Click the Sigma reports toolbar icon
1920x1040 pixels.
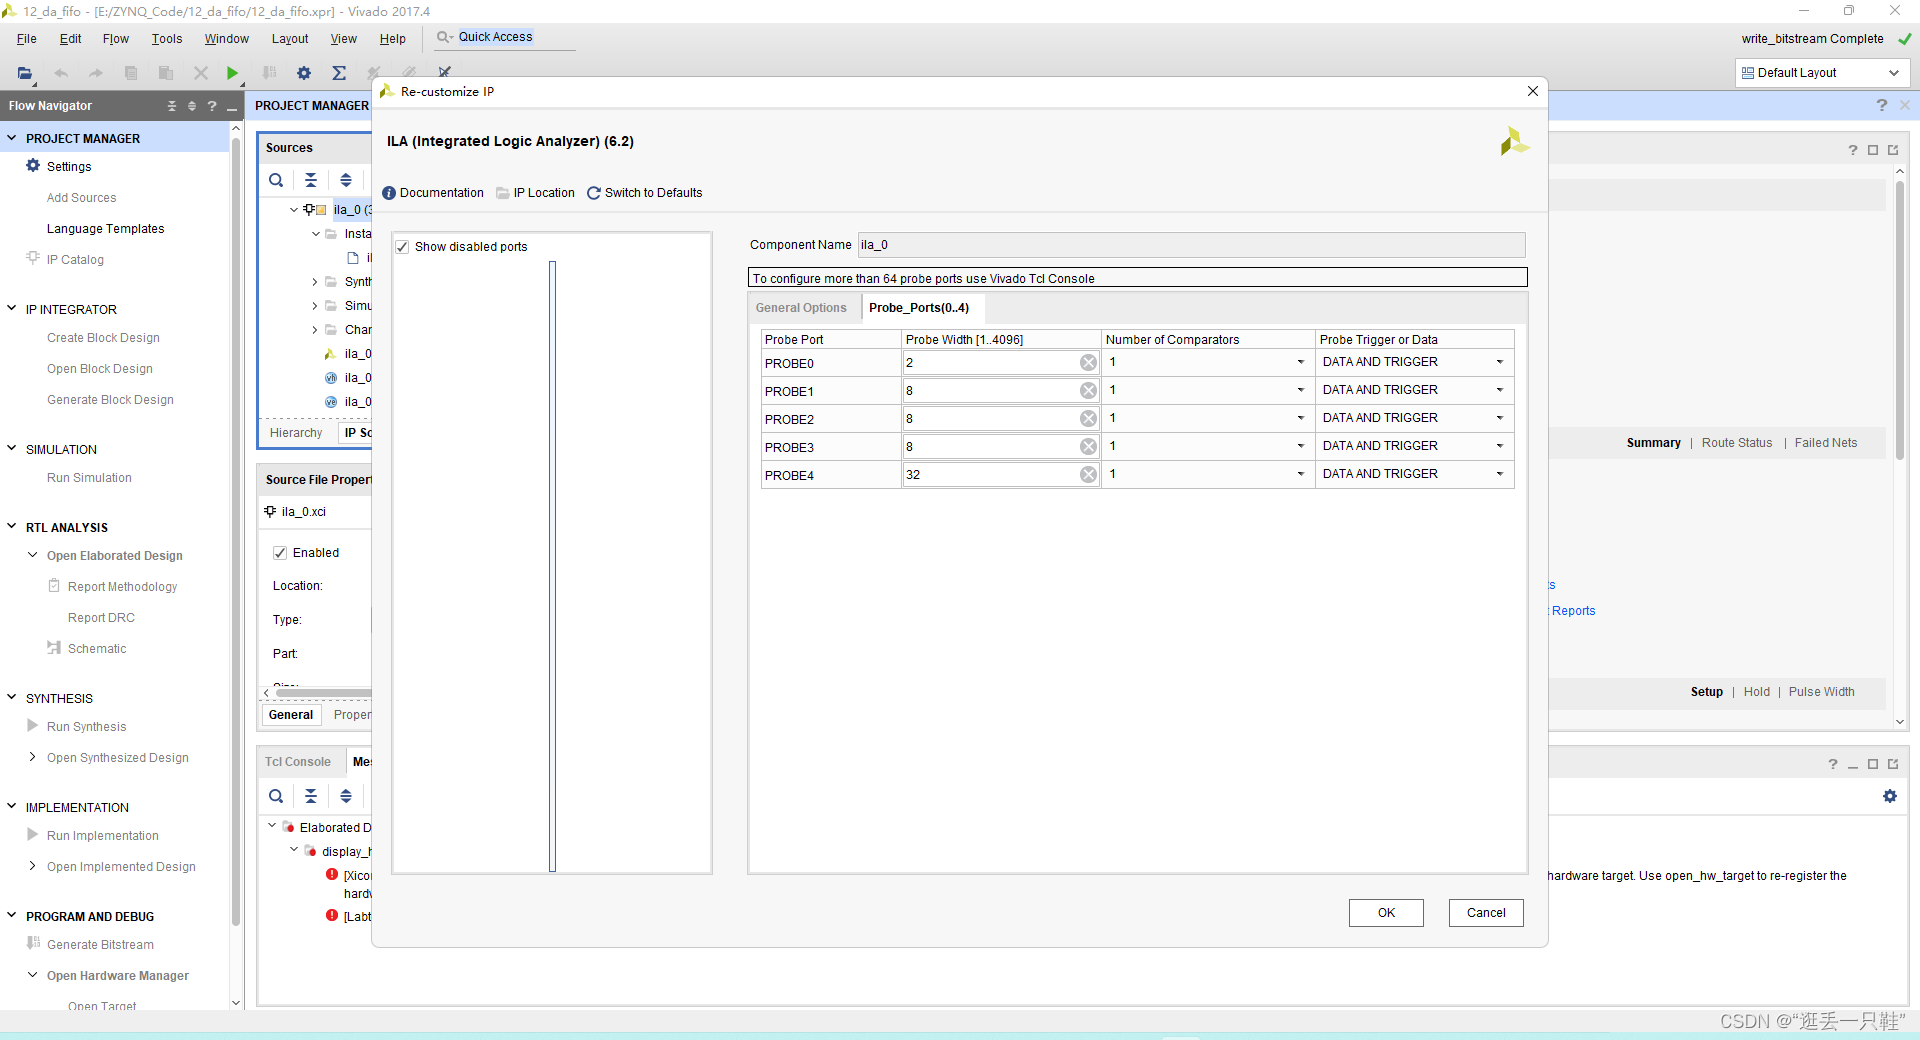(339, 73)
